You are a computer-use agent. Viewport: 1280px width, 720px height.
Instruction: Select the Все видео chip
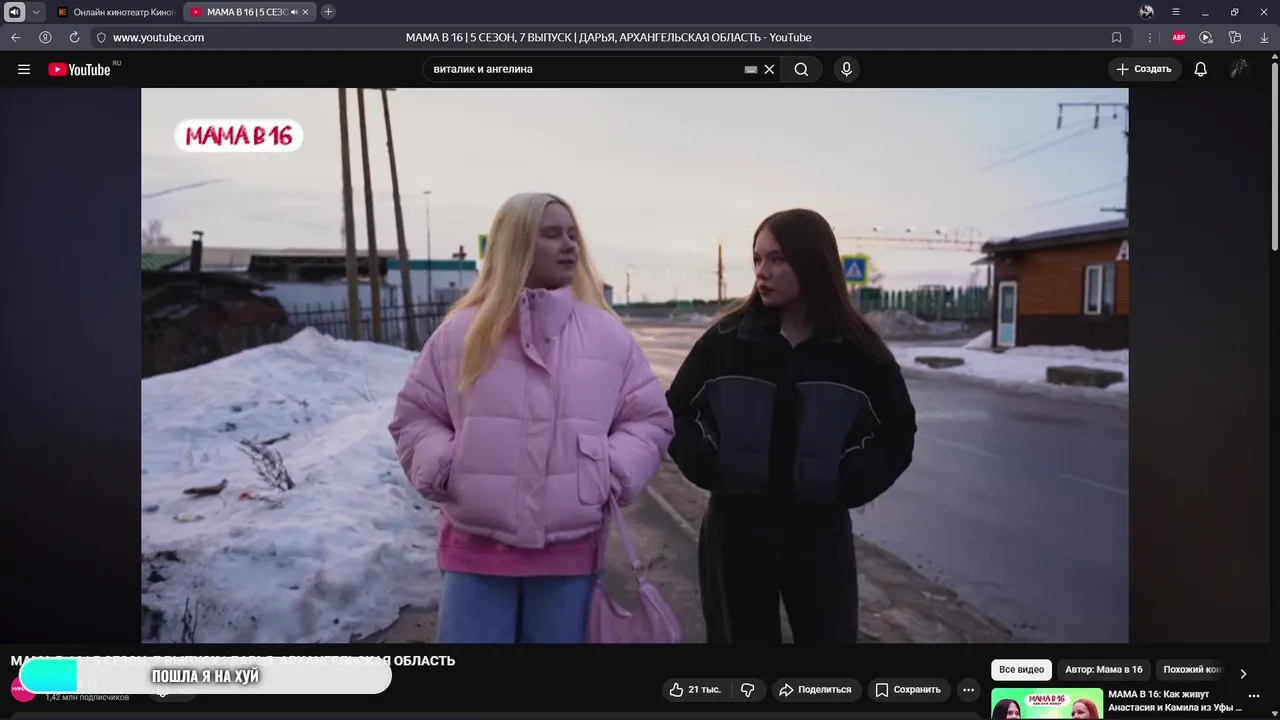1021,669
